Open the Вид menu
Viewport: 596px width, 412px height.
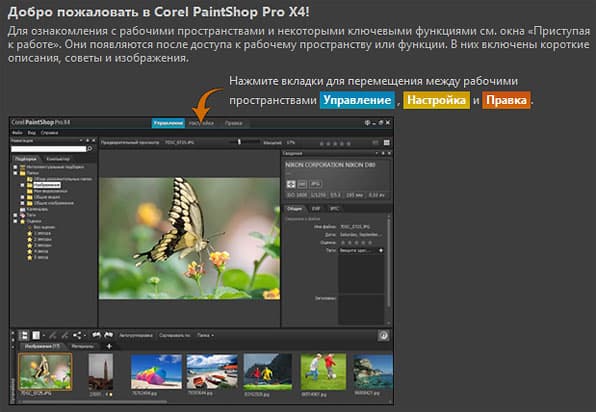(x=32, y=133)
